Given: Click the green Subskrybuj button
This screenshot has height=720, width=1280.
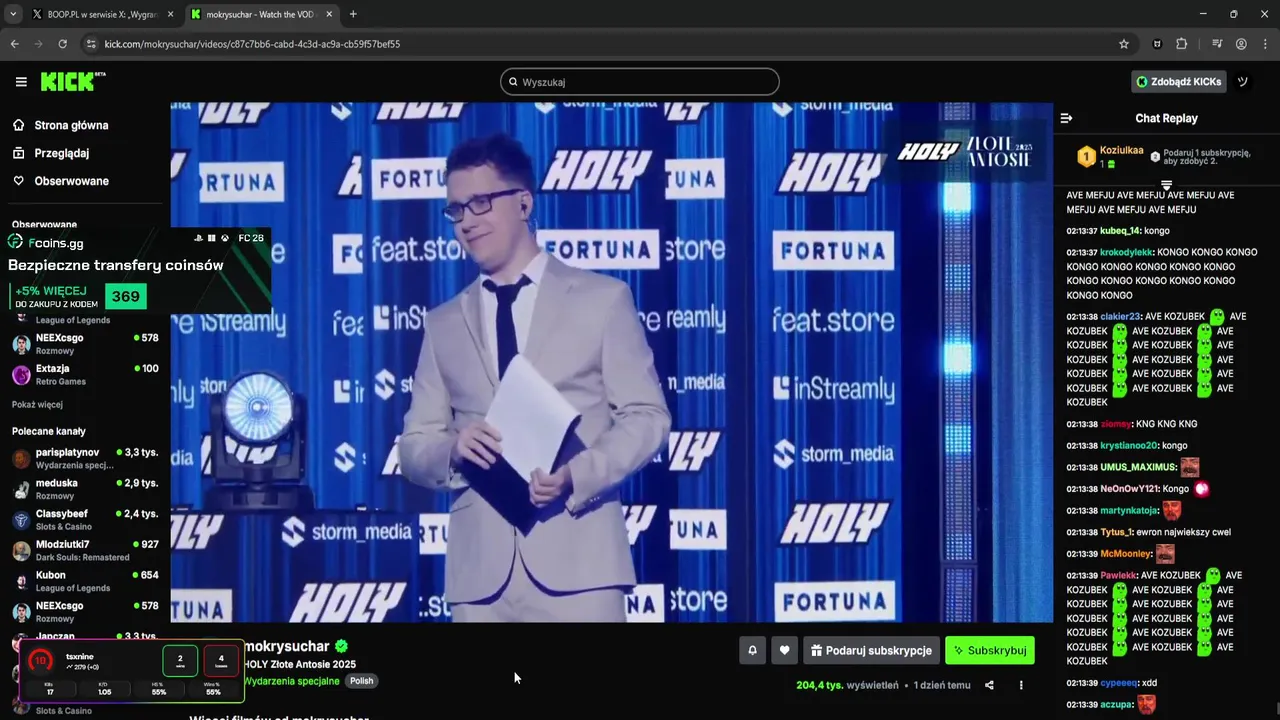Looking at the screenshot, I should click(x=990, y=650).
